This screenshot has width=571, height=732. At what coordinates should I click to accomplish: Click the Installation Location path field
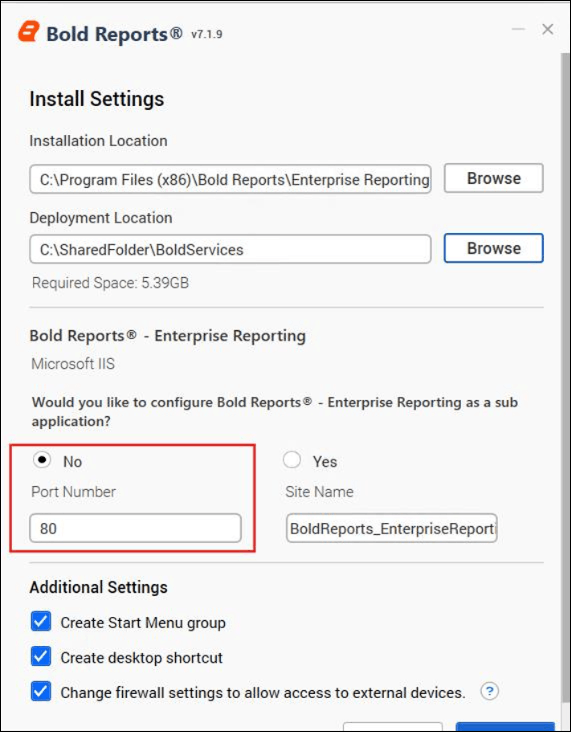[x=230, y=179]
